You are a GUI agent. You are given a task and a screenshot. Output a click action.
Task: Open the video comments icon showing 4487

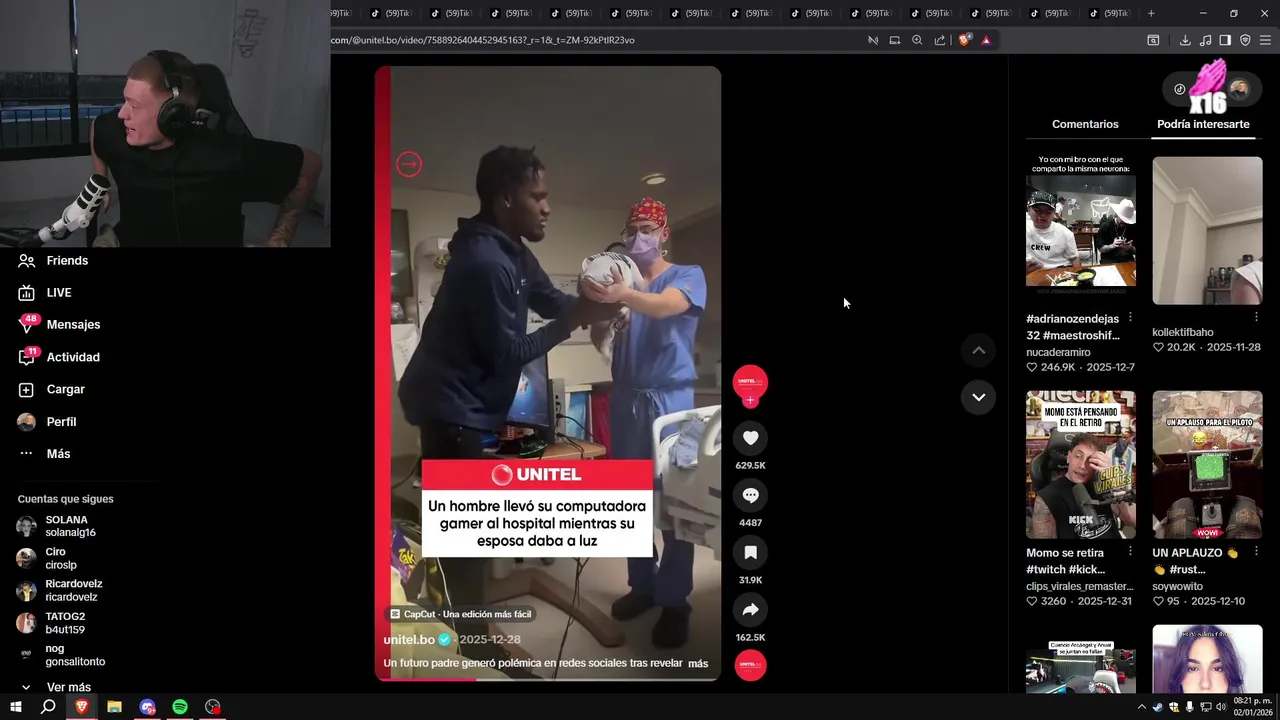(x=750, y=495)
